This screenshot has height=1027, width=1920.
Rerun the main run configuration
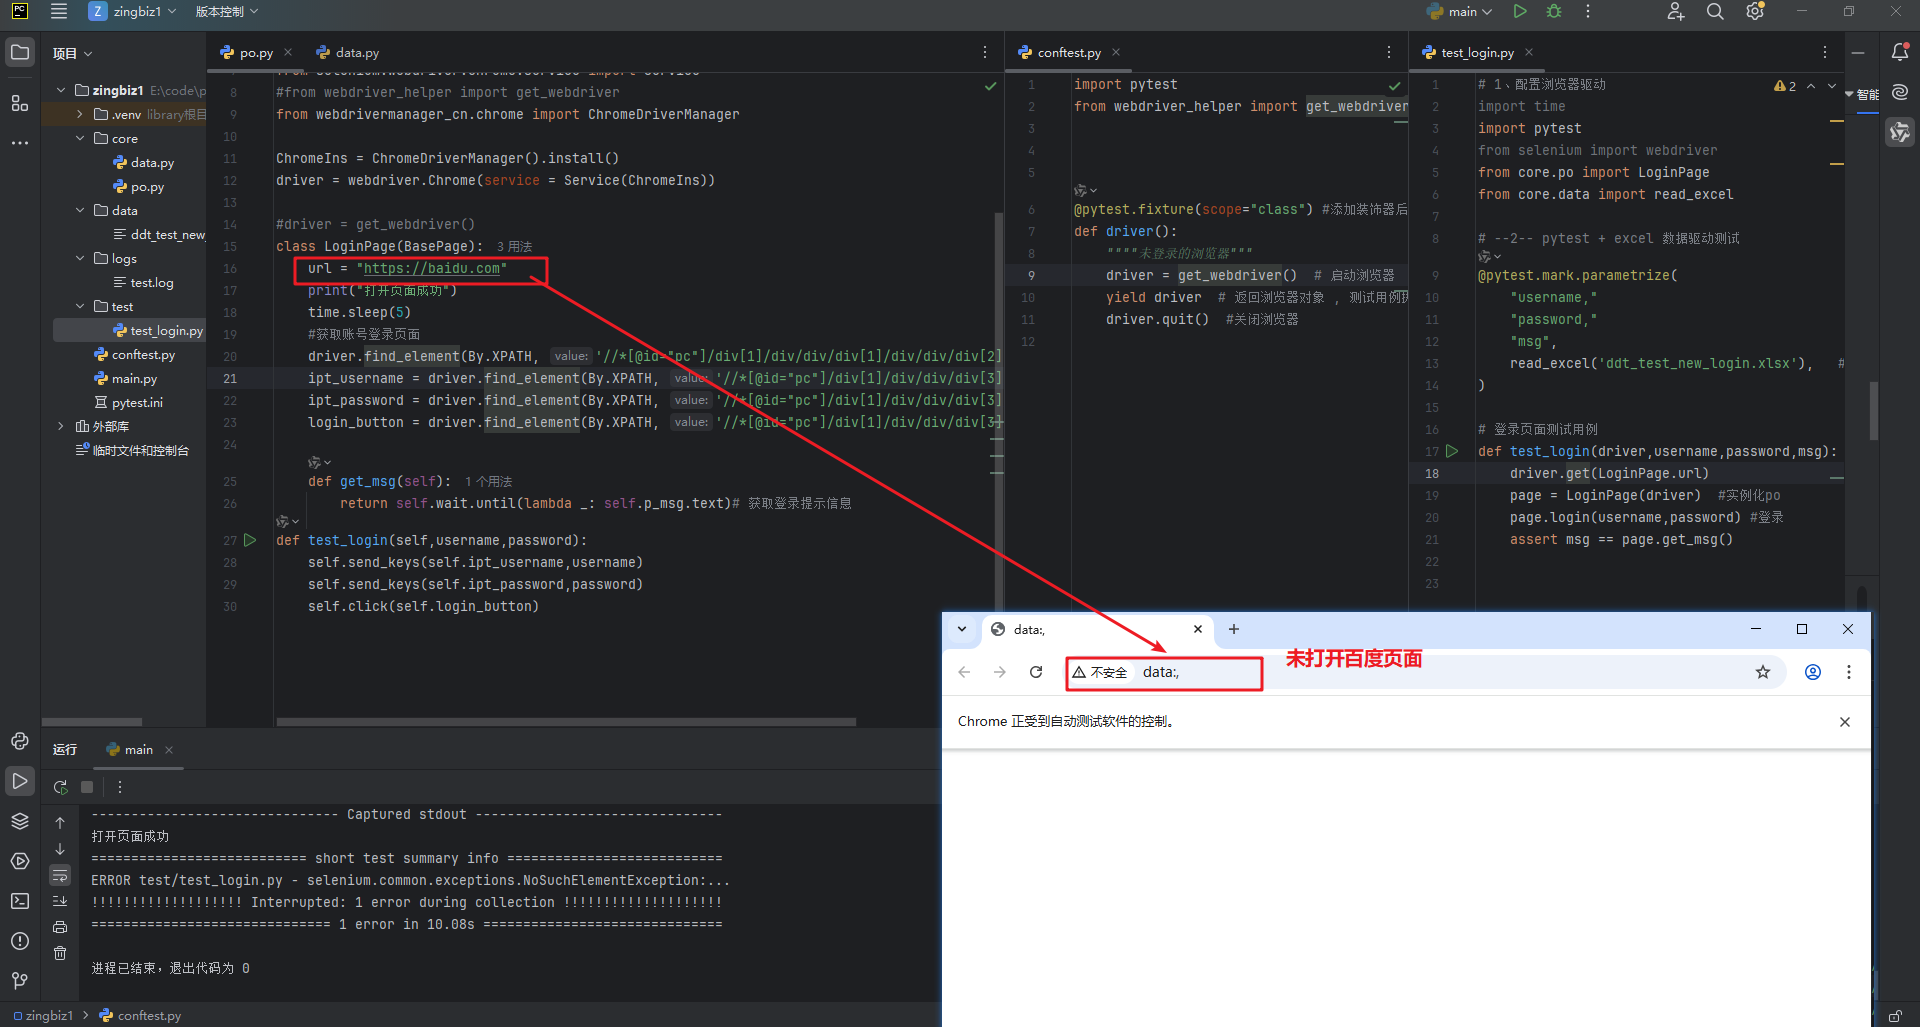61,787
